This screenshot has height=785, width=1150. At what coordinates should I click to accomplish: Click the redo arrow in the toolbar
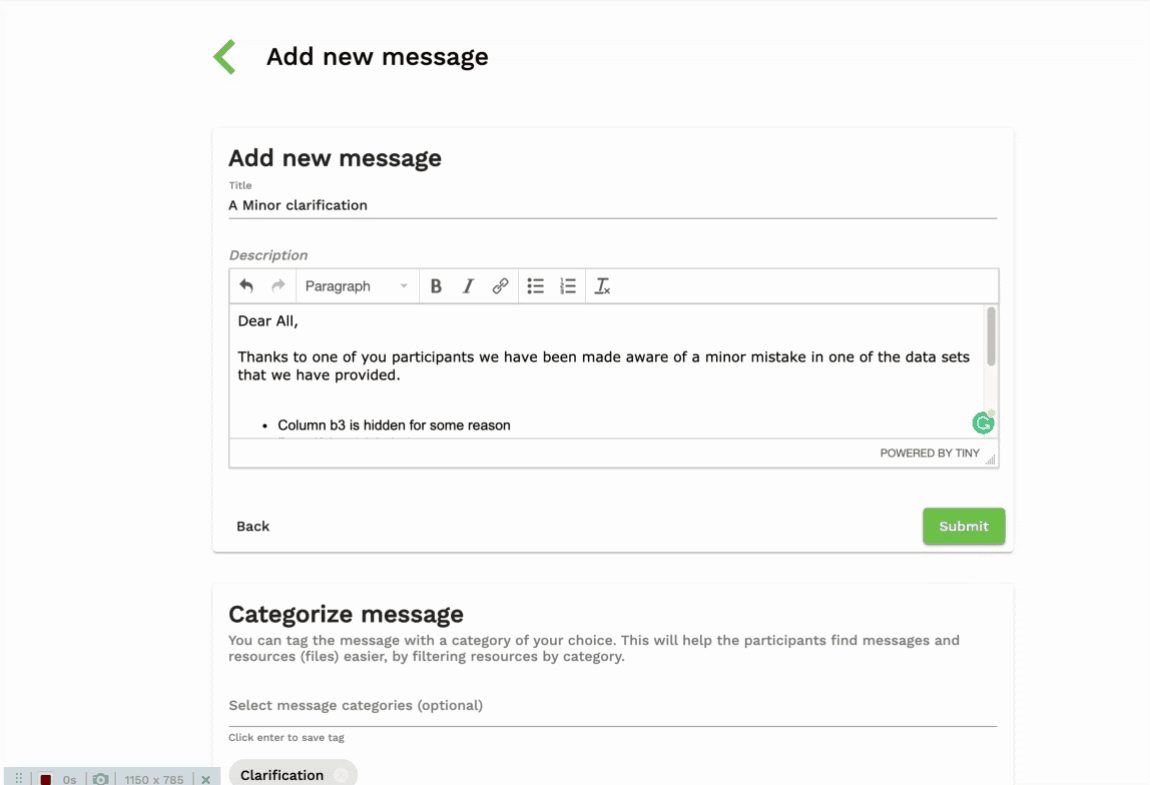(x=278, y=286)
